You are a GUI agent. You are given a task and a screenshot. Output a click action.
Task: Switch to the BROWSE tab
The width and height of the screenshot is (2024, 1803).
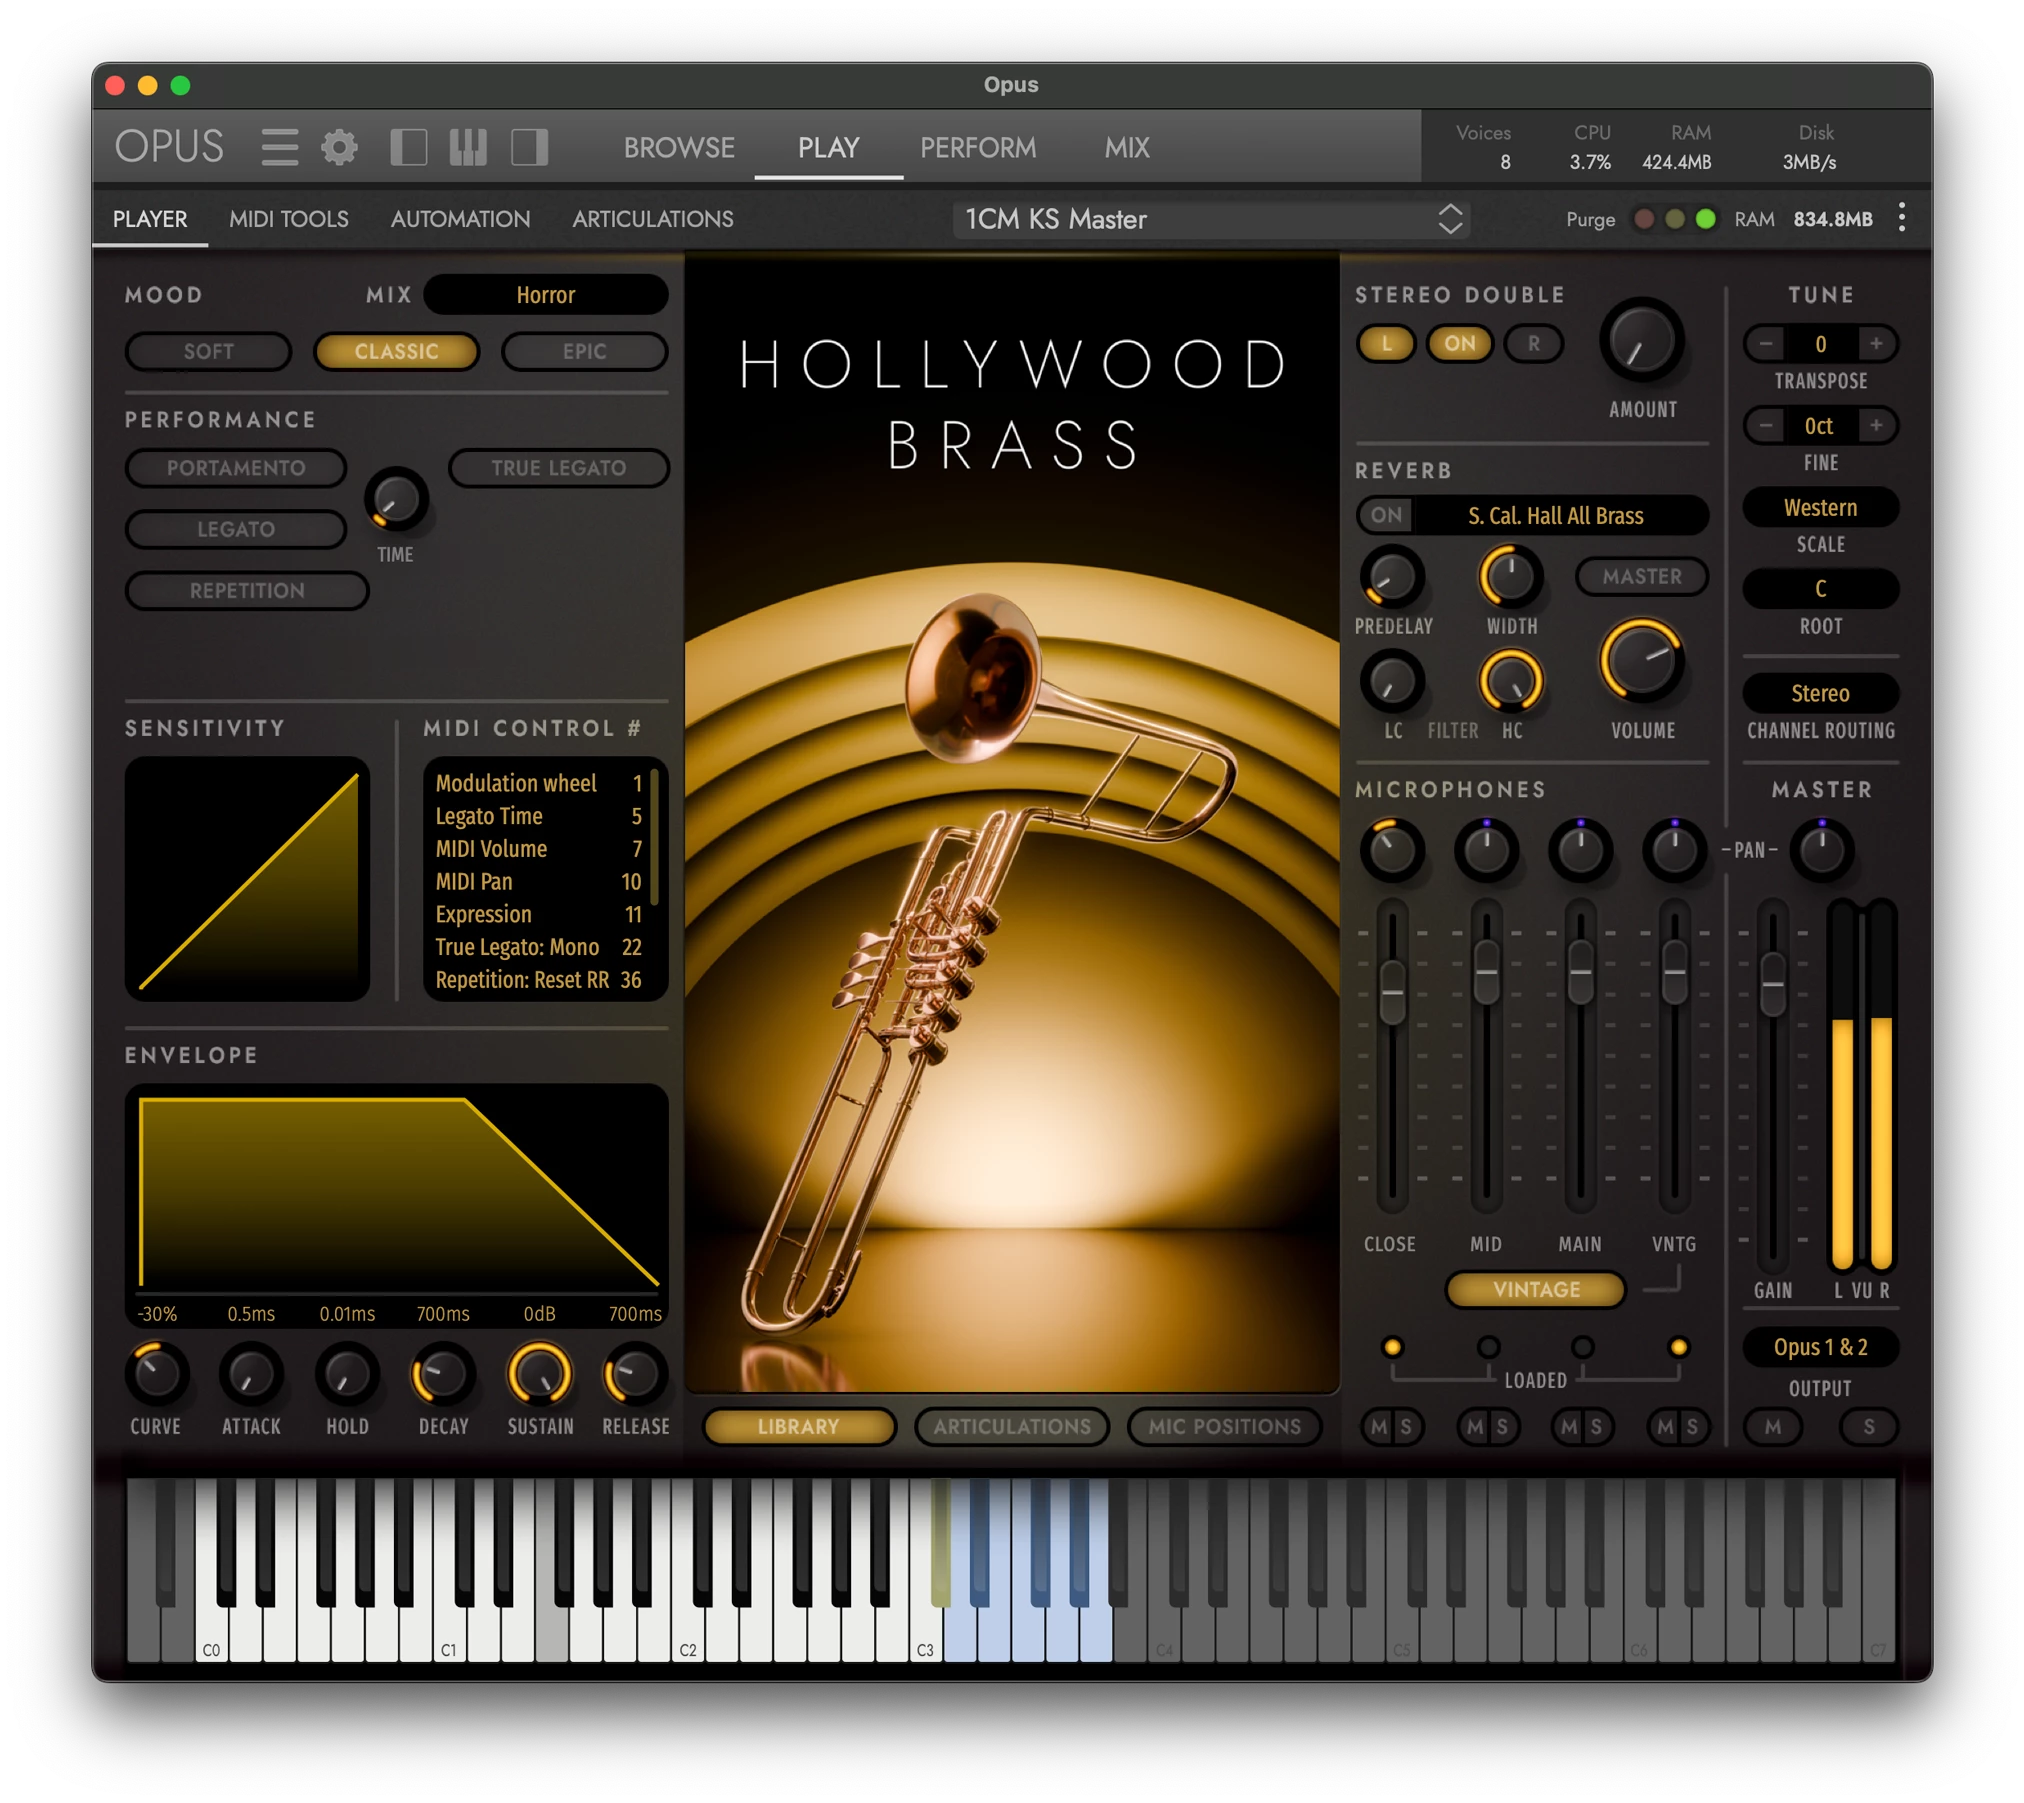click(679, 148)
